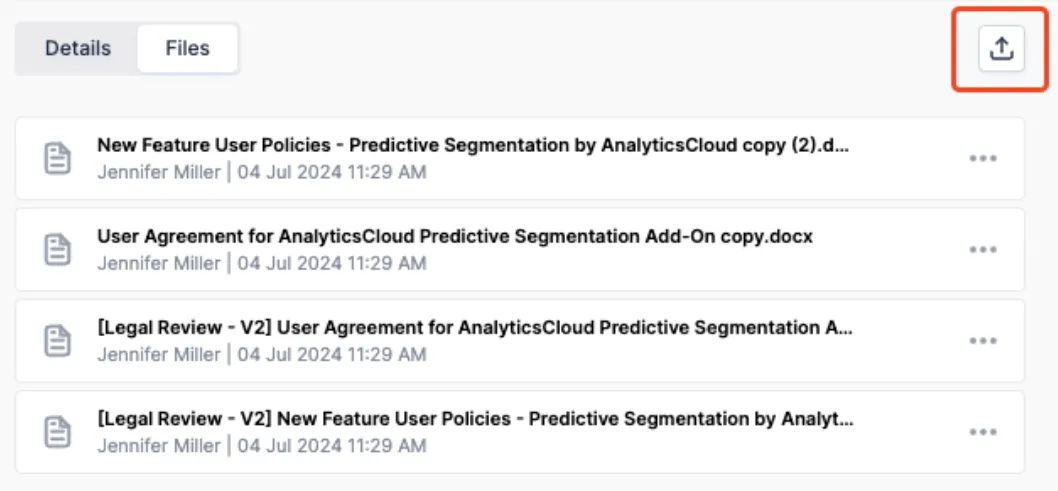Open [Legal Review - V2] User Agreement file title

(475, 328)
